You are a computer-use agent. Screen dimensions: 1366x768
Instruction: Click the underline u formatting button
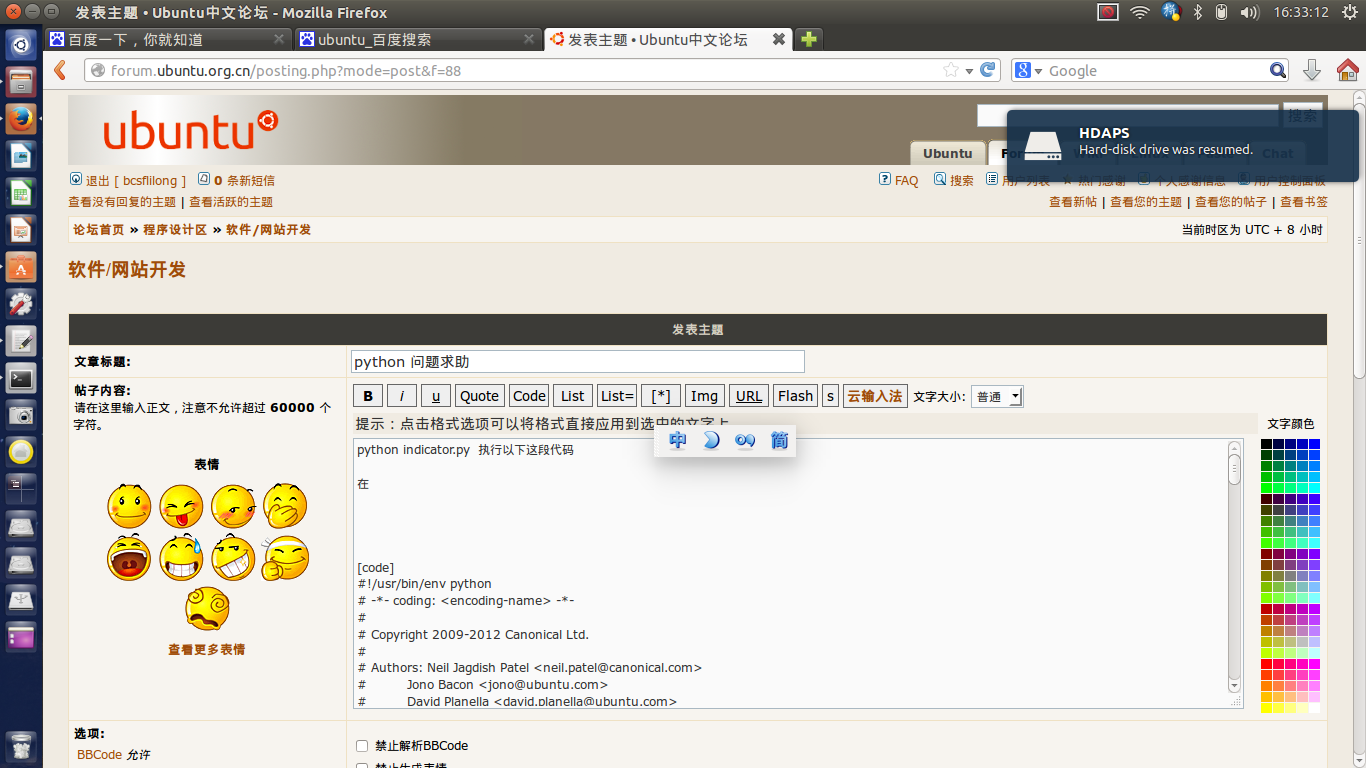pos(436,396)
